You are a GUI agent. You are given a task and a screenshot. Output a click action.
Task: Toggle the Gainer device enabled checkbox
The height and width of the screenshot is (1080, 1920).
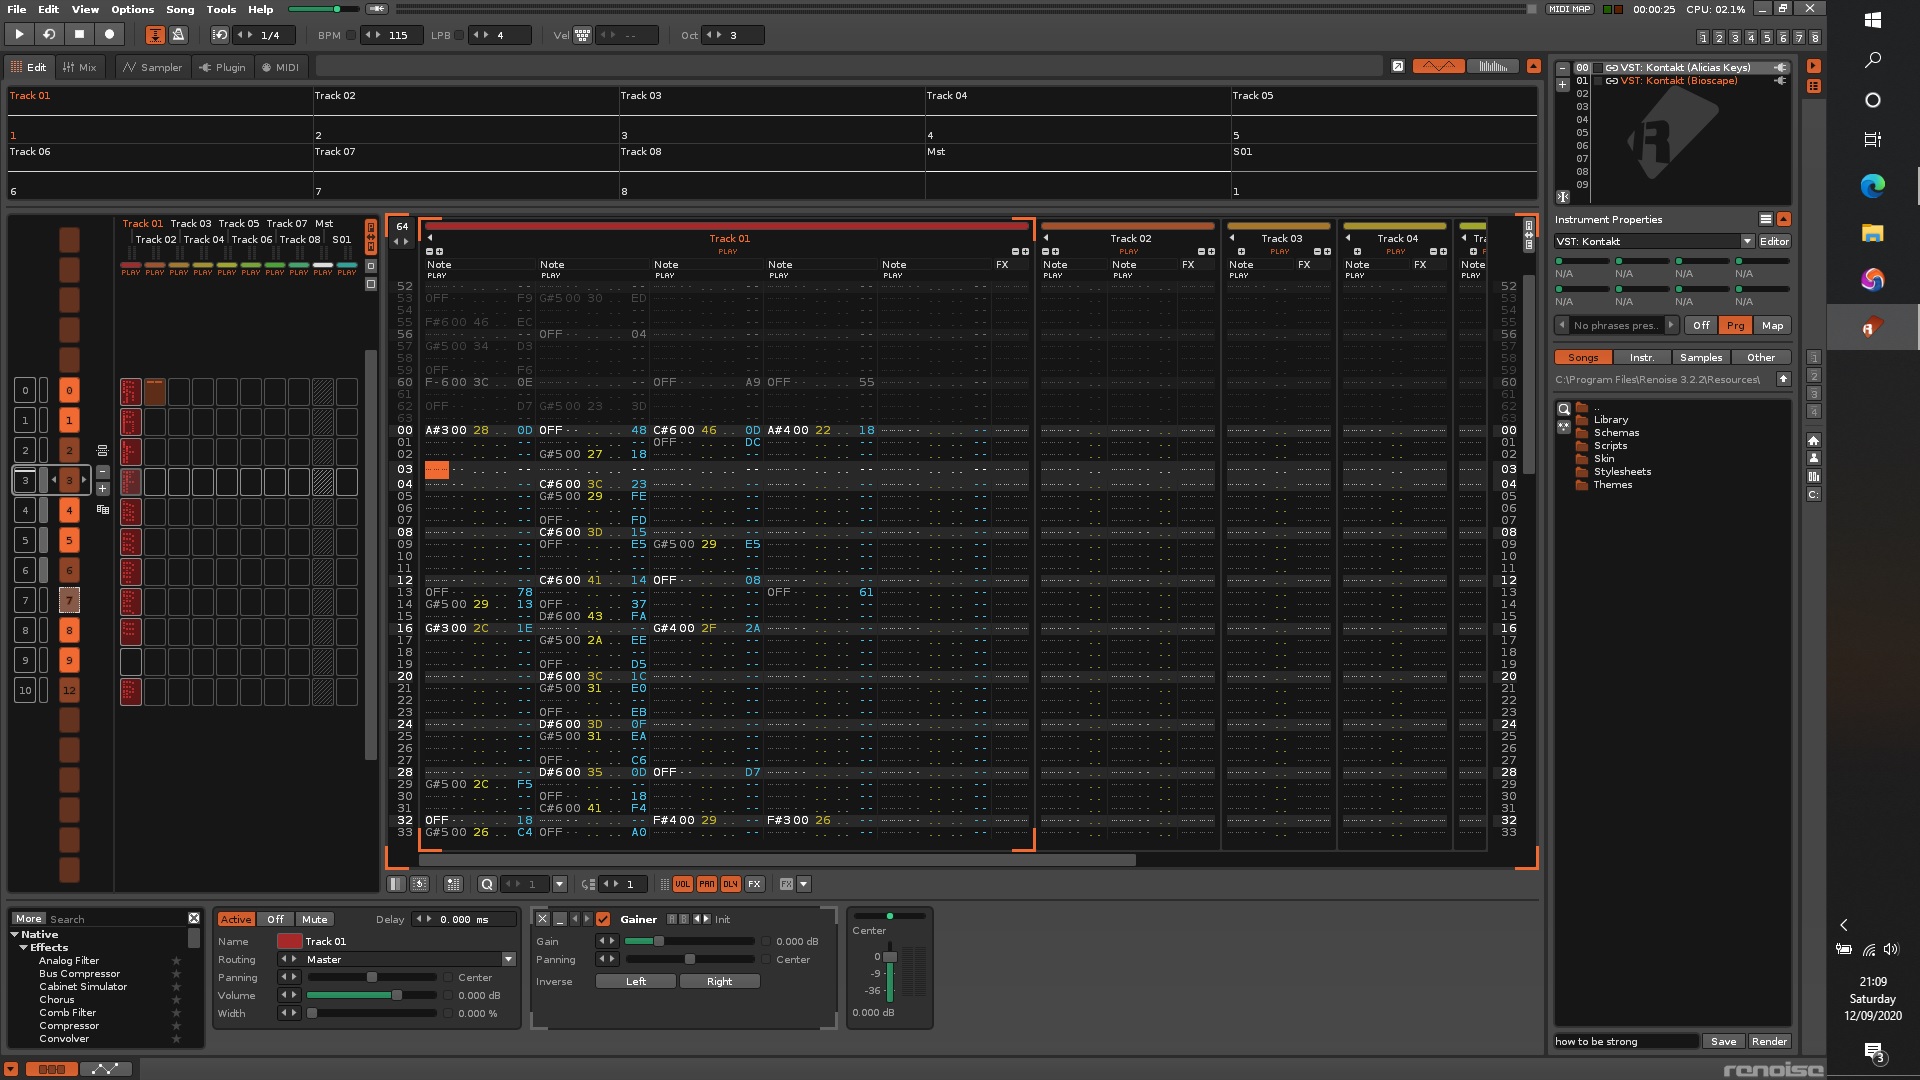click(x=603, y=919)
